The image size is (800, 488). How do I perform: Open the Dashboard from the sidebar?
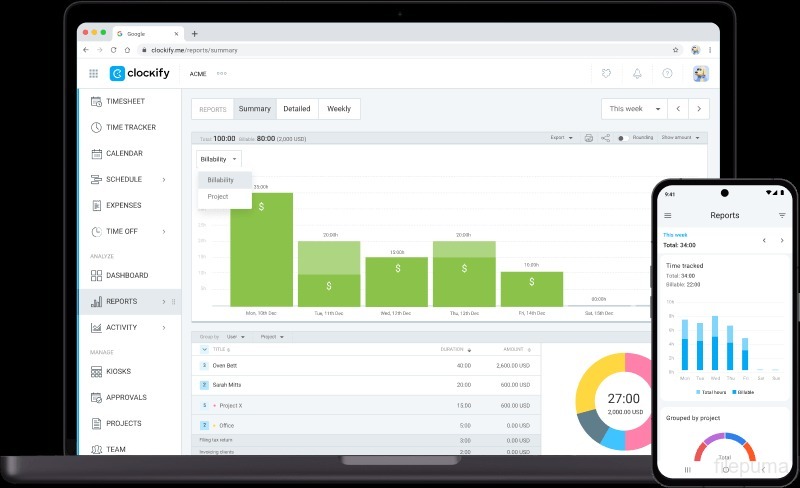126,276
